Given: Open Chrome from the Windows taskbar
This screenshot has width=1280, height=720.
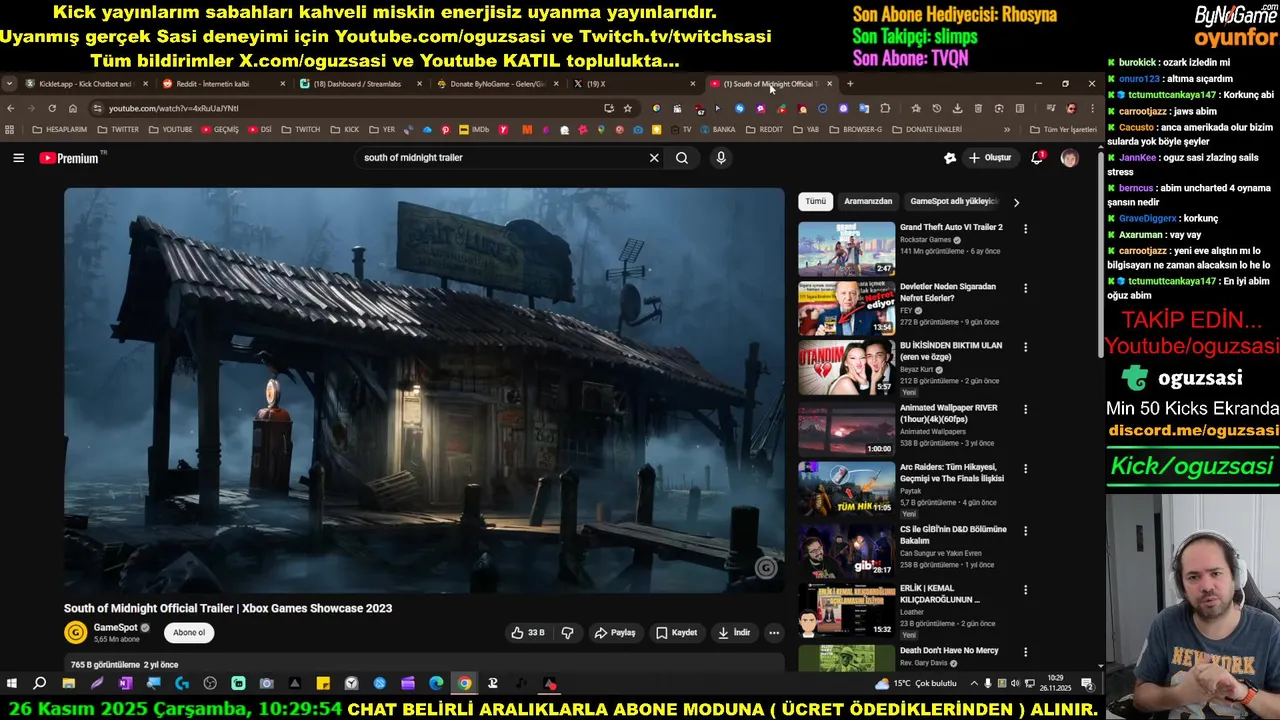Looking at the screenshot, I should click(x=465, y=684).
